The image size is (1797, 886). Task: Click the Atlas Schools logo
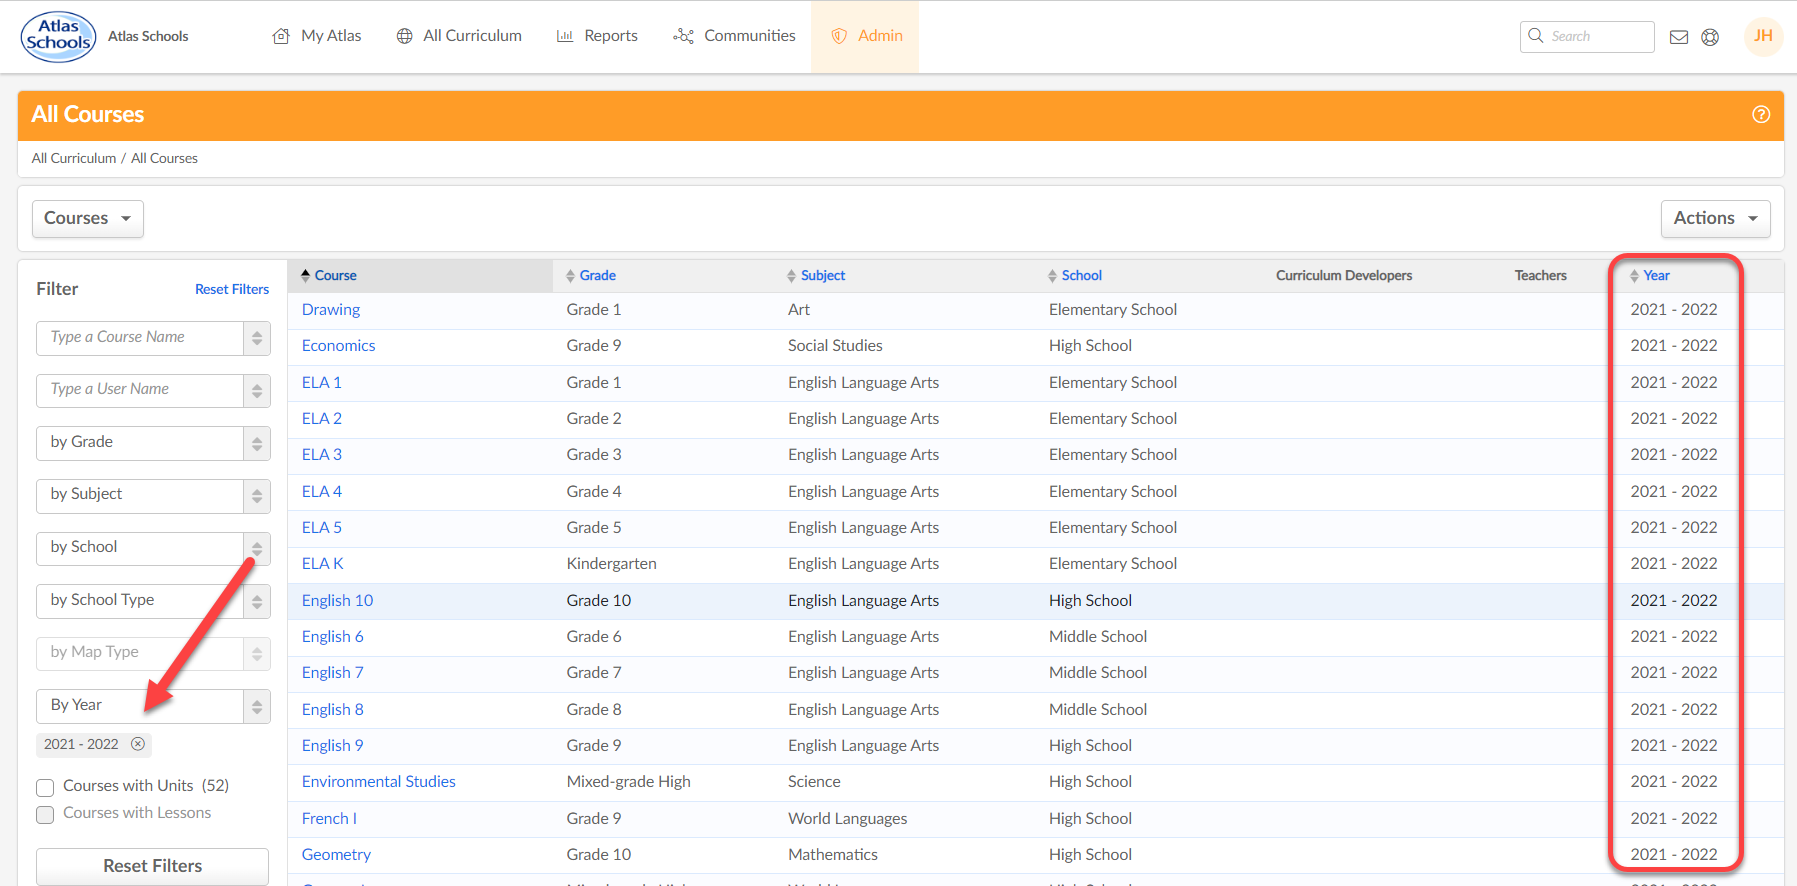pyautogui.click(x=58, y=36)
